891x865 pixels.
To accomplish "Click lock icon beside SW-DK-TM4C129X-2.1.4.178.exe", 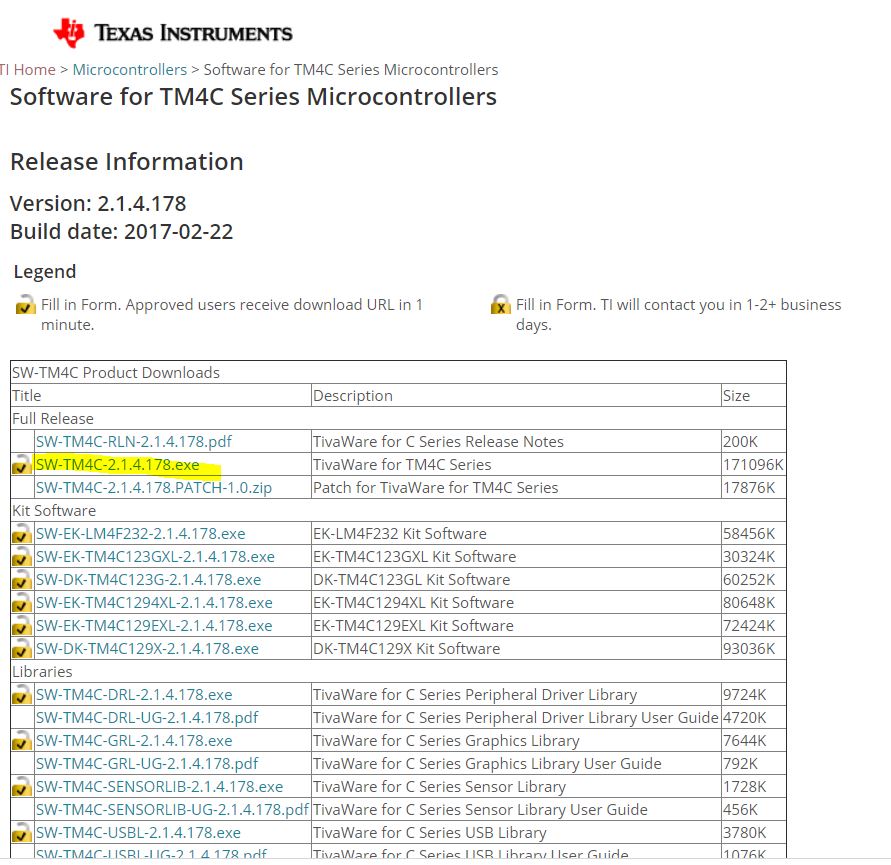I will pos(22,648).
